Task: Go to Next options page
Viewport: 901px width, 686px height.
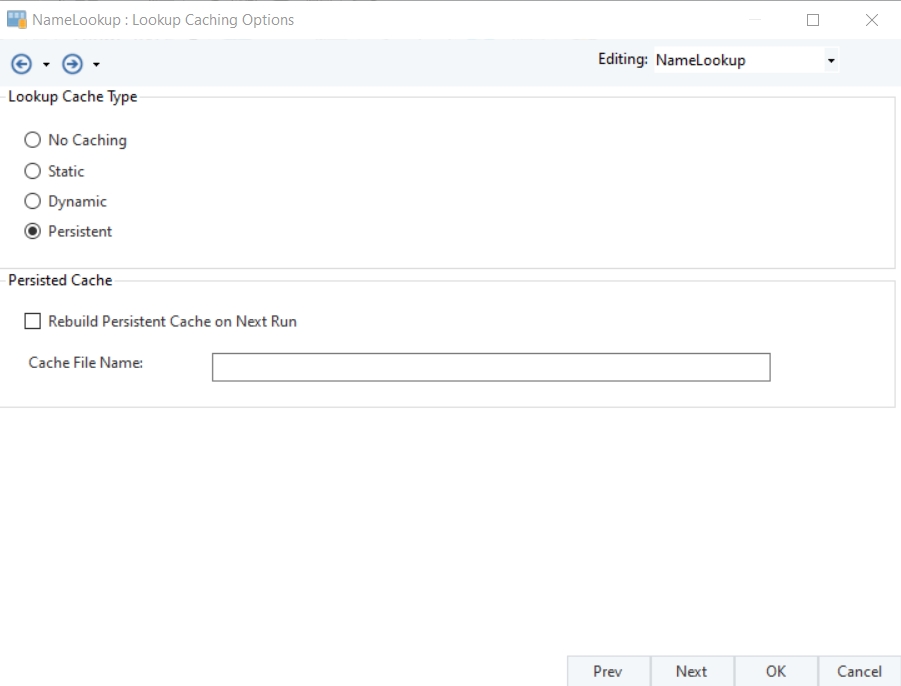Action: pos(691,671)
